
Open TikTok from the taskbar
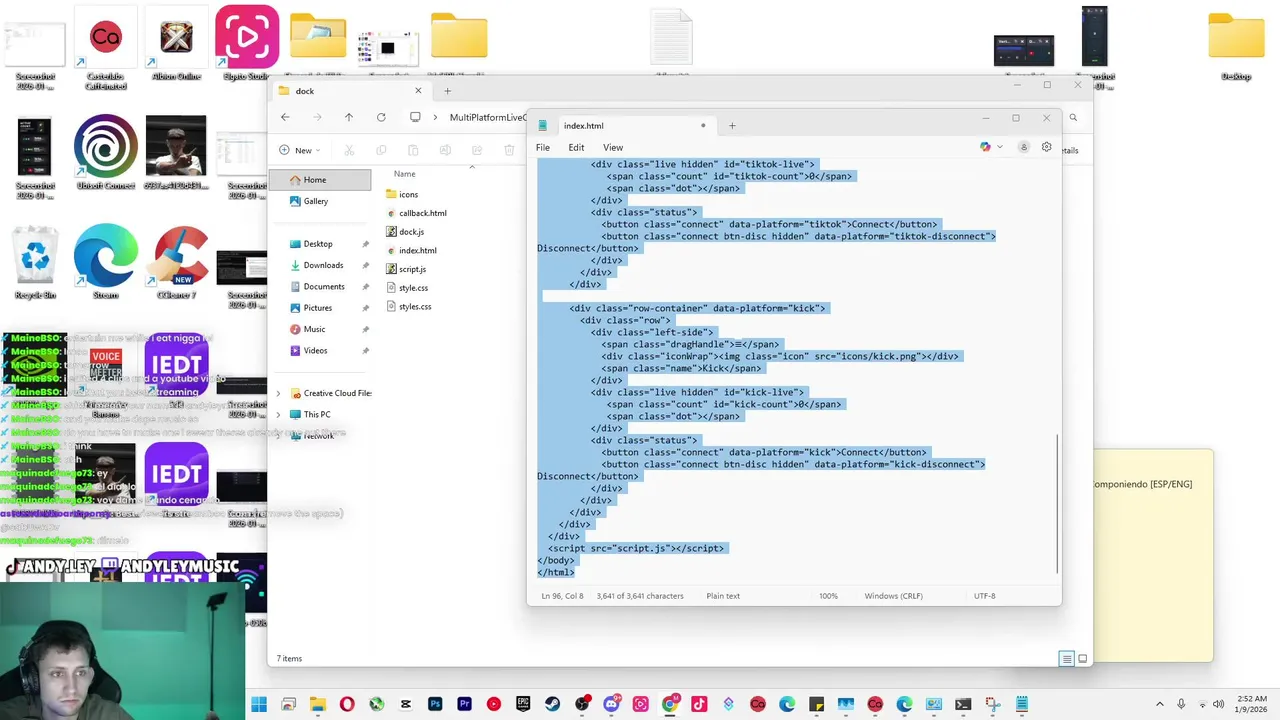(x=699, y=705)
